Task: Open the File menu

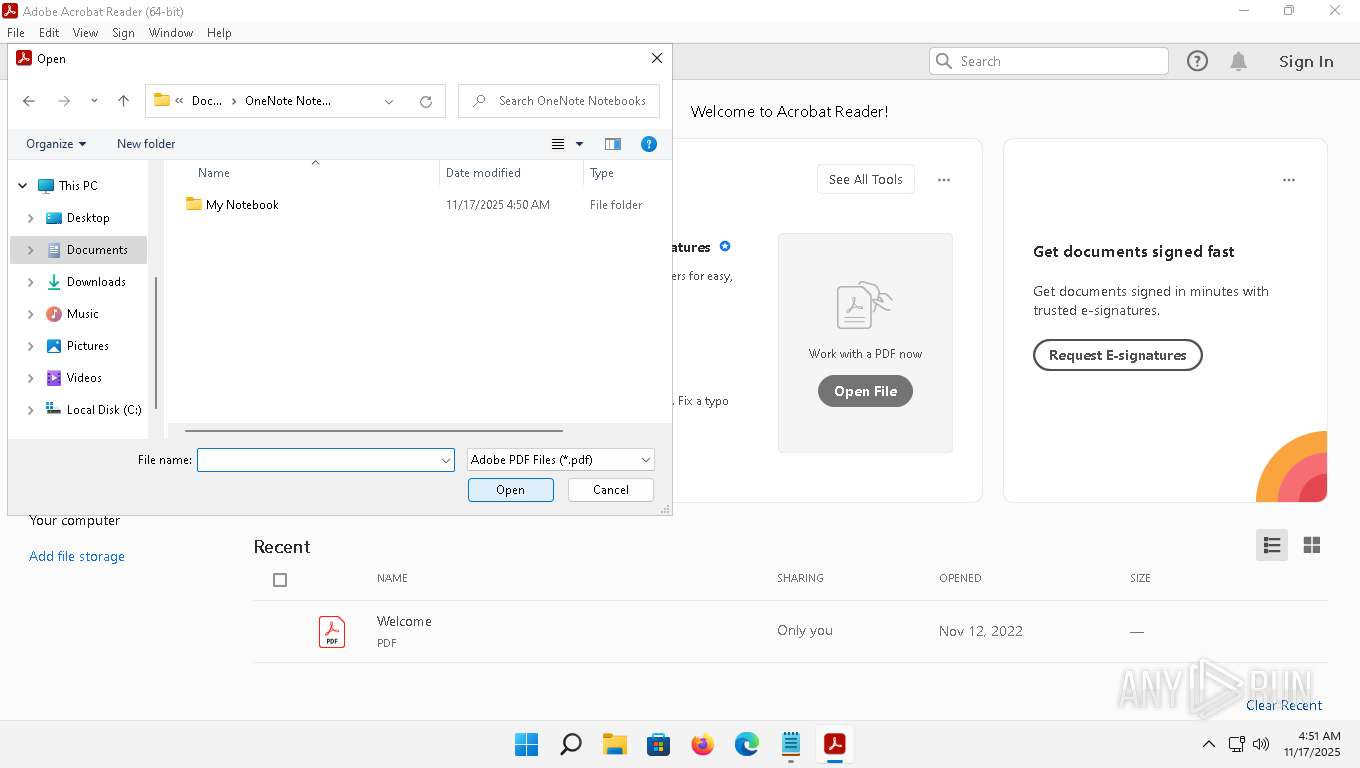Action: [x=16, y=33]
